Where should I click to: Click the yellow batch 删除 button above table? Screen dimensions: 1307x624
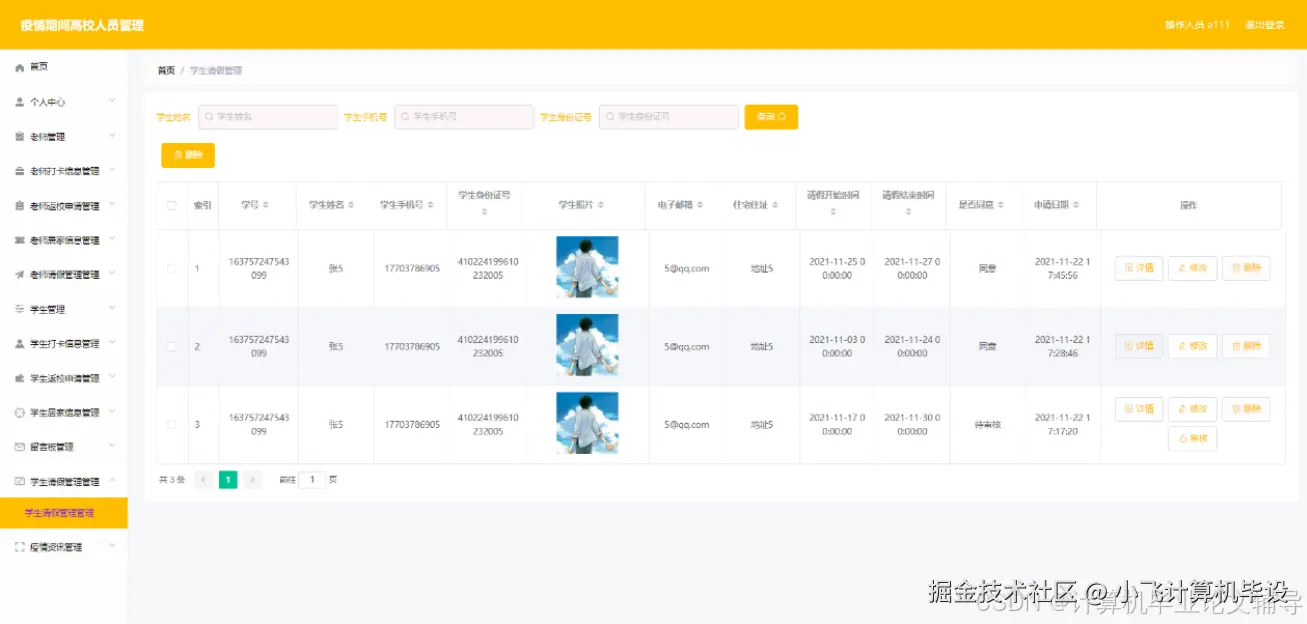(188, 155)
